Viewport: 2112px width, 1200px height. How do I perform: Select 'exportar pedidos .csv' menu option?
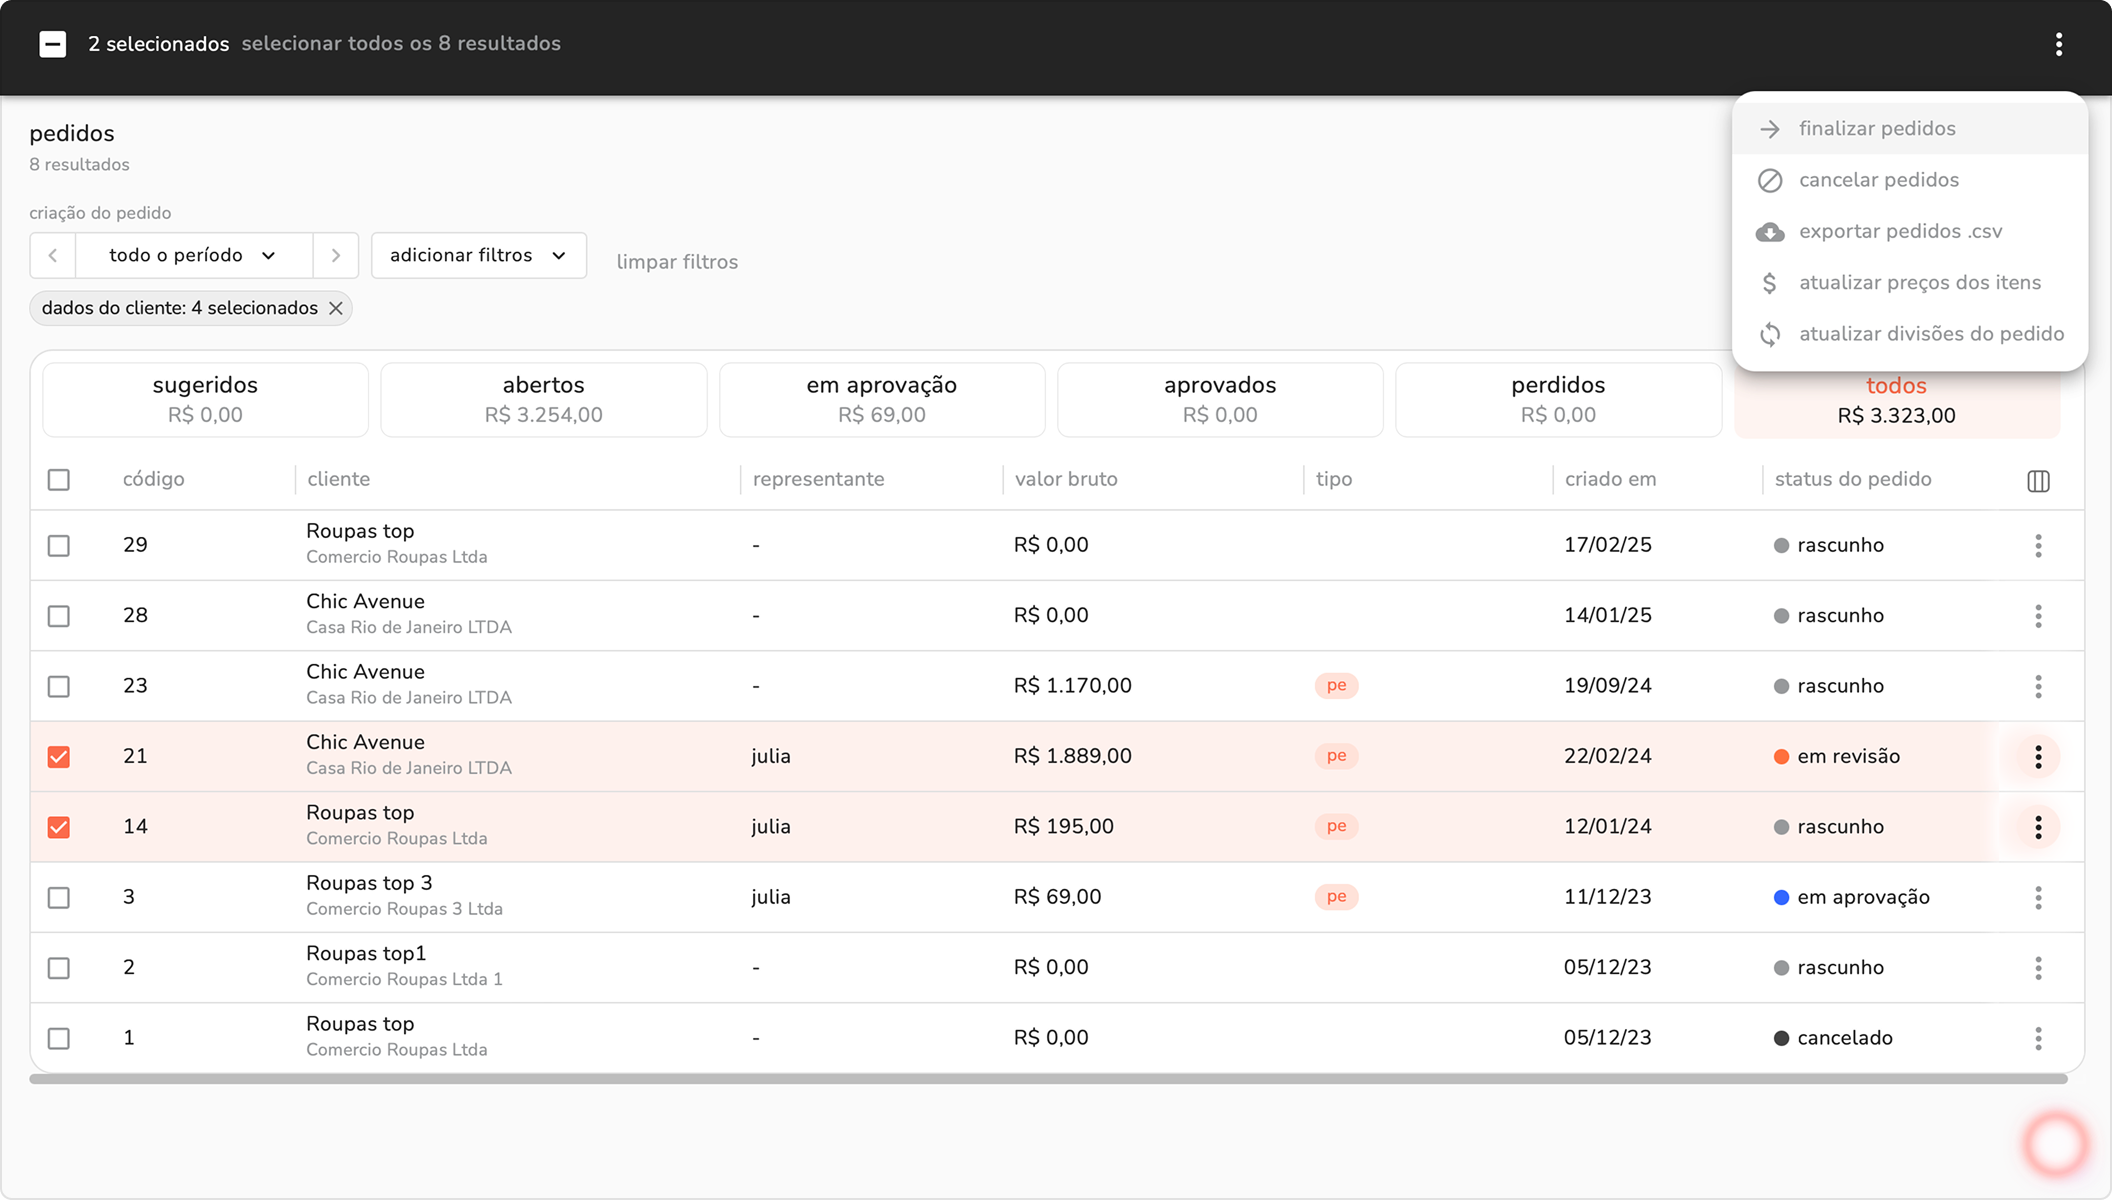[x=1900, y=232]
